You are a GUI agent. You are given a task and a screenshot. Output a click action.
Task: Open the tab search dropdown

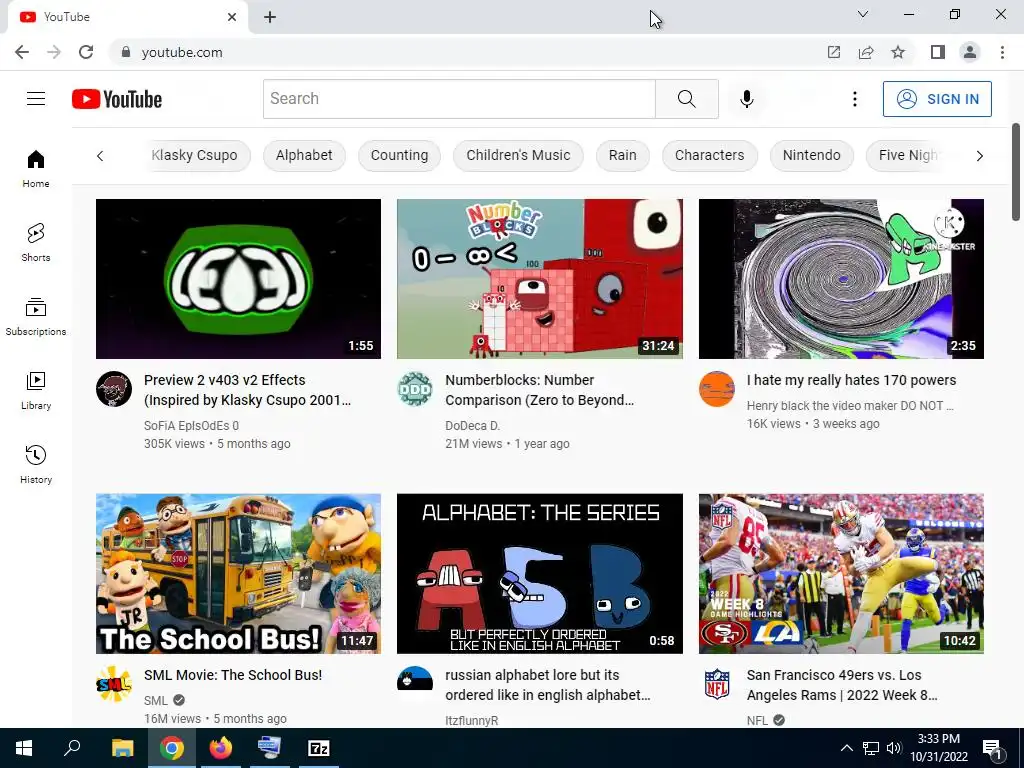point(863,14)
